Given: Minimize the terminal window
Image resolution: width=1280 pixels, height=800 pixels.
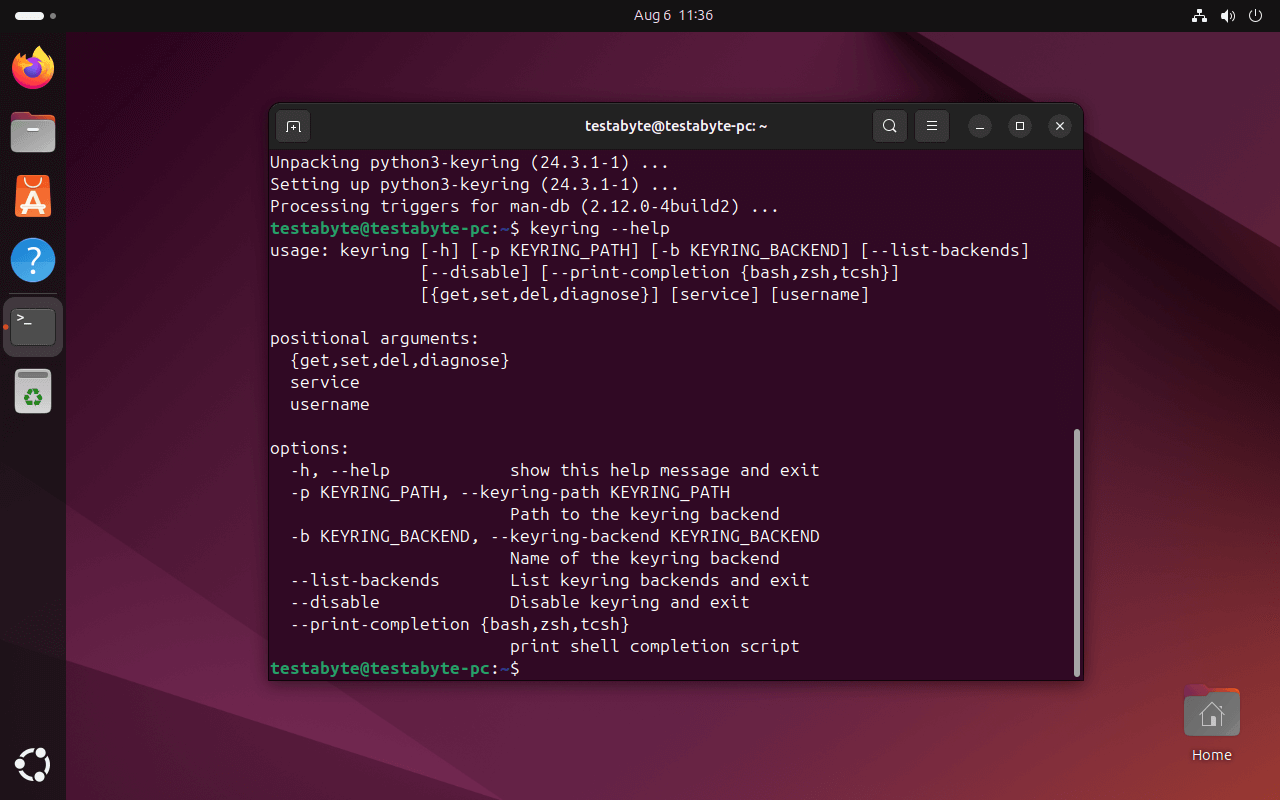Looking at the screenshot, I should coord(978,126).
